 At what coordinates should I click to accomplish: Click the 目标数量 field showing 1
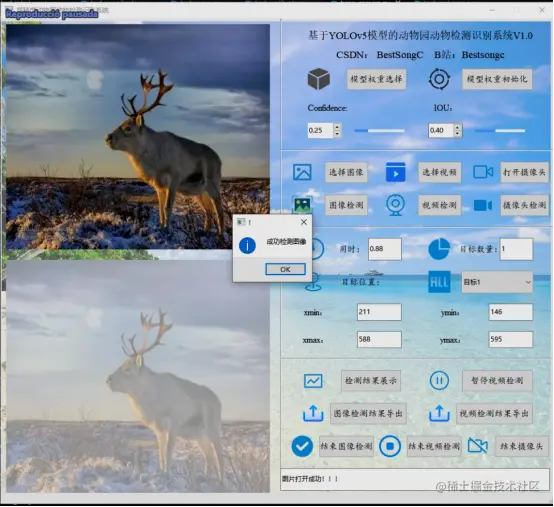point(516,249)
